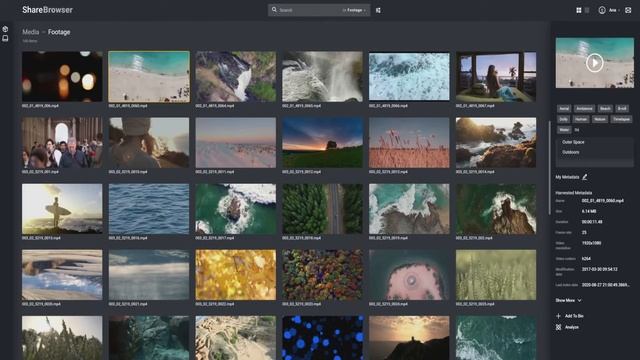The image size is (640, 360).
Task: Click the Aerial tag
Action: click(564, 109)
